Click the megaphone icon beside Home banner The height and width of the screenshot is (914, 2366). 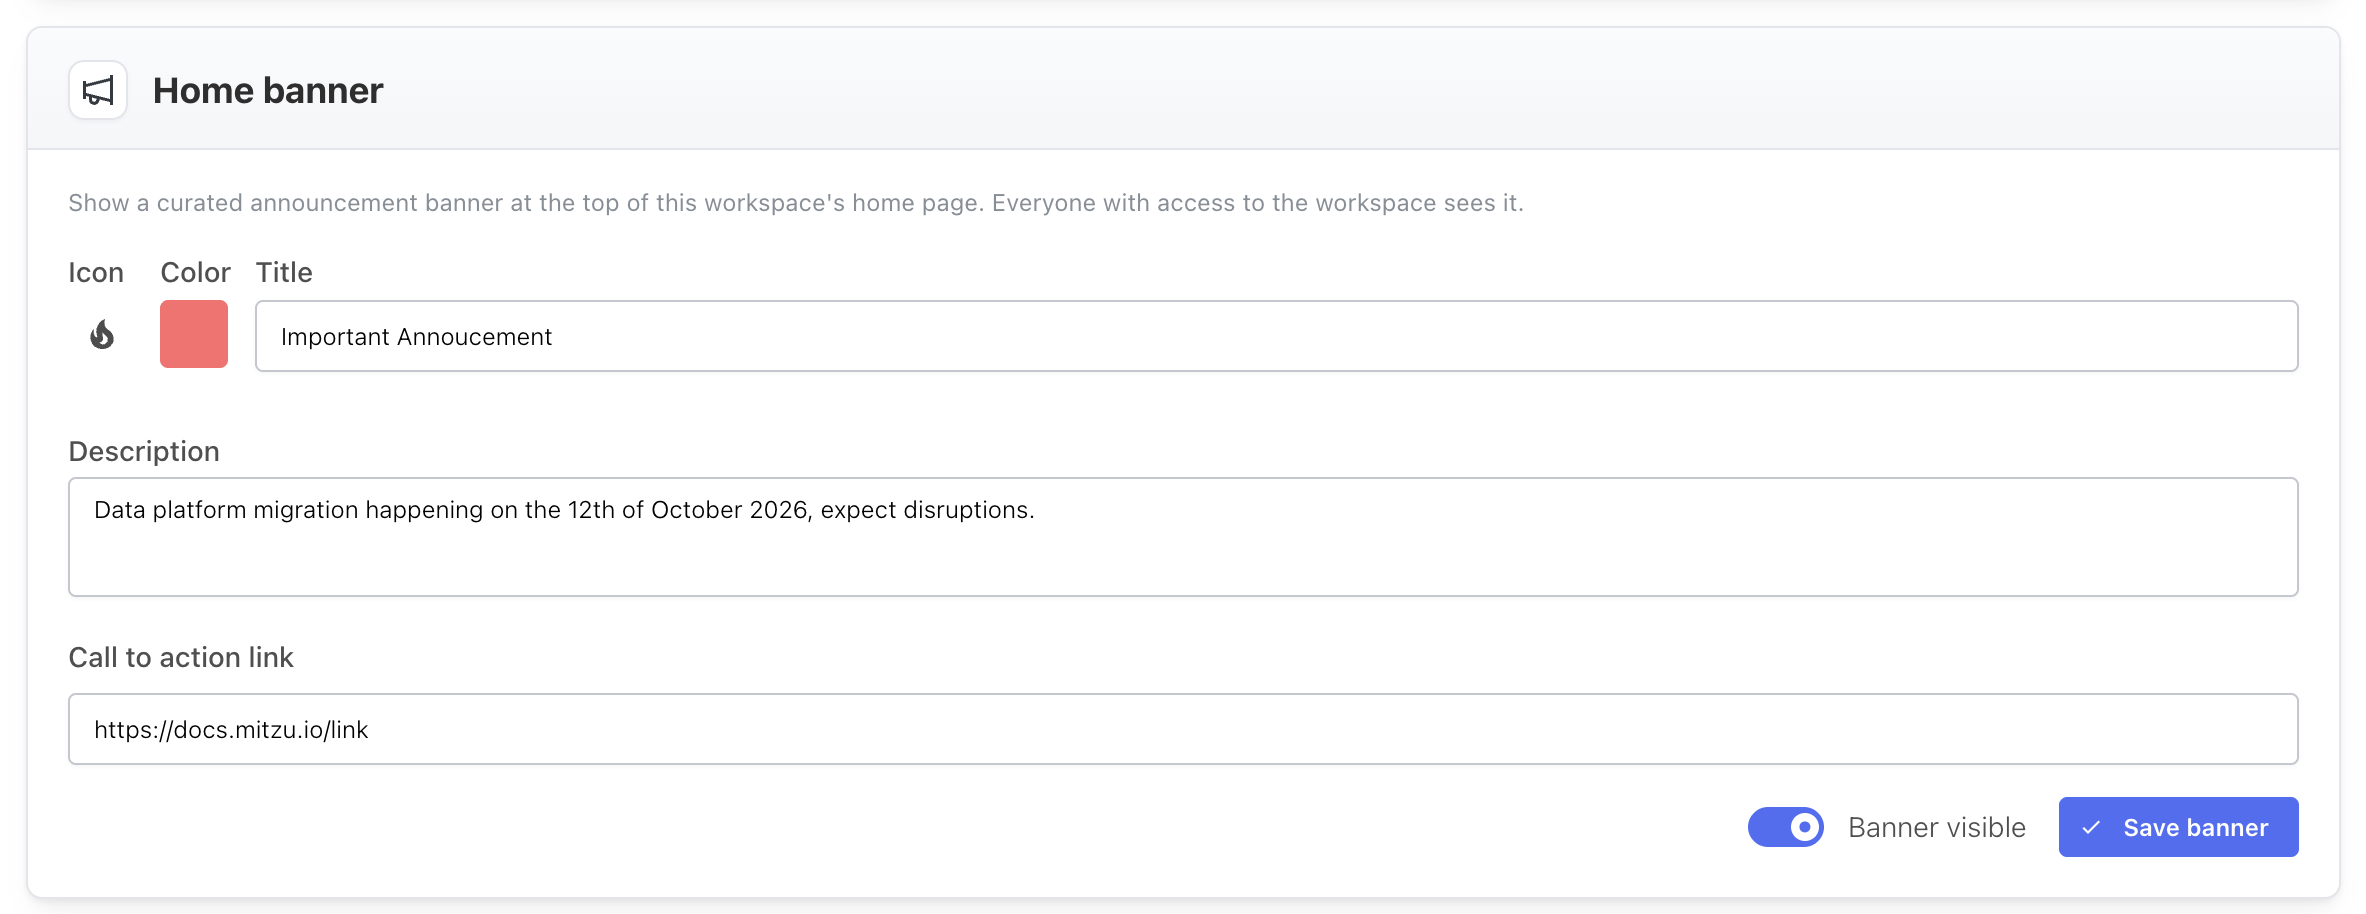pos(98,91)
